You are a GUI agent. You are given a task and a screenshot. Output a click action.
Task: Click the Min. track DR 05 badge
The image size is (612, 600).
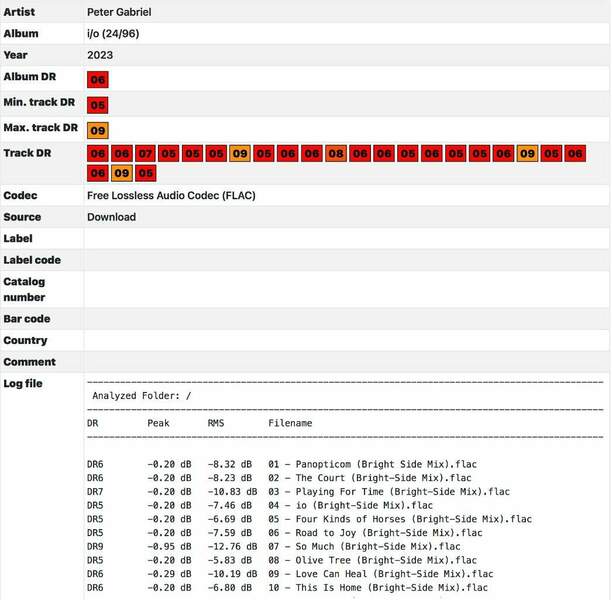[x=98, y=105]
